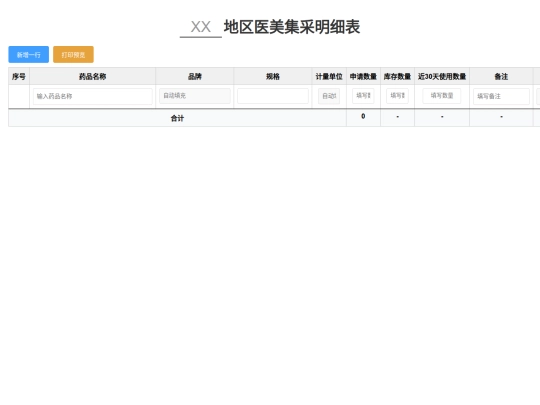Select the 序号 column header
Screen dimensions: 540x405
[19, 76]
